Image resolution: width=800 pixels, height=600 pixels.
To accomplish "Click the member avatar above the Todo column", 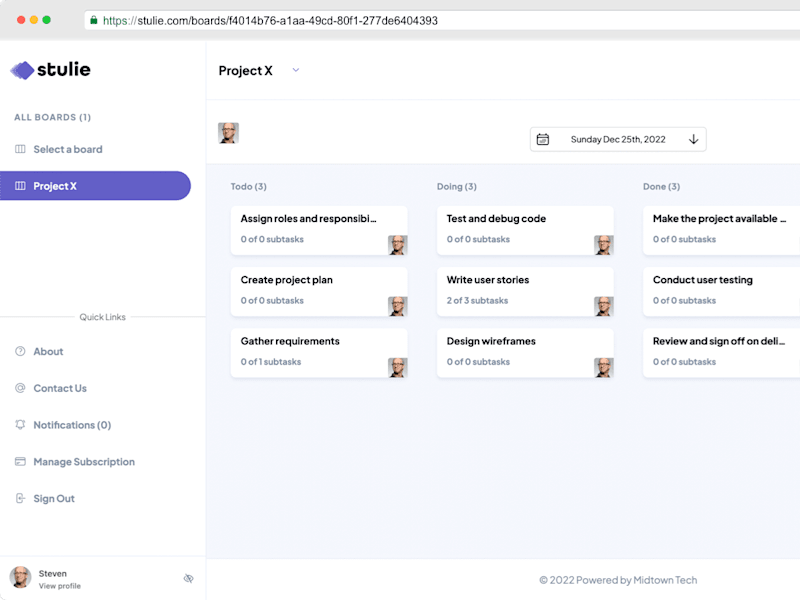I will pos(228,133).
